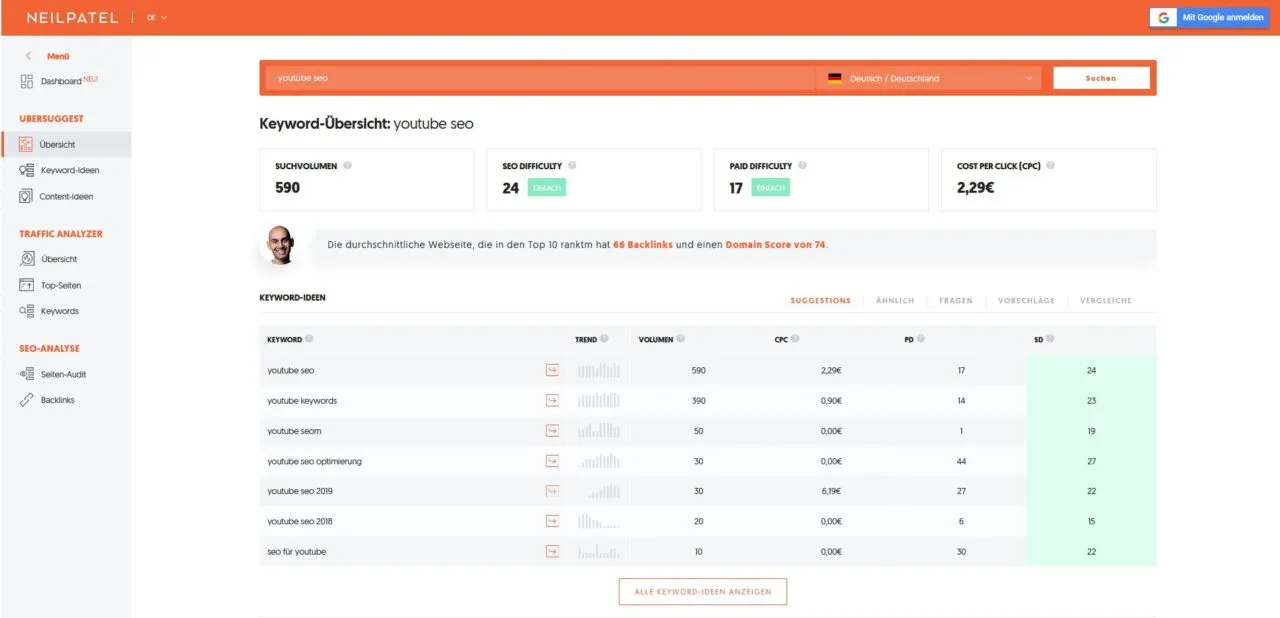Switch to the Suggestions tab
Image resolution: width=1280 pixels, height=618 pixels.
(820, 300)
